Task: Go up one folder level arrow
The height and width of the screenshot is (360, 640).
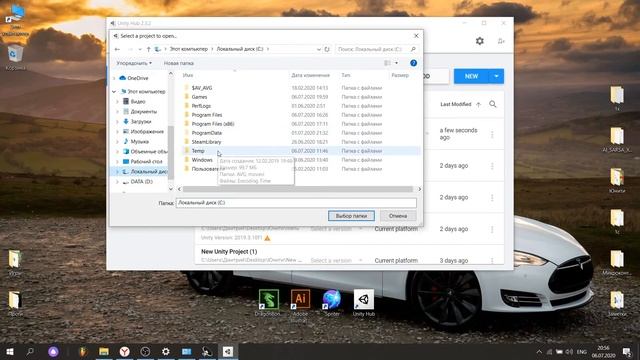Action: click(x=149, y=49)
